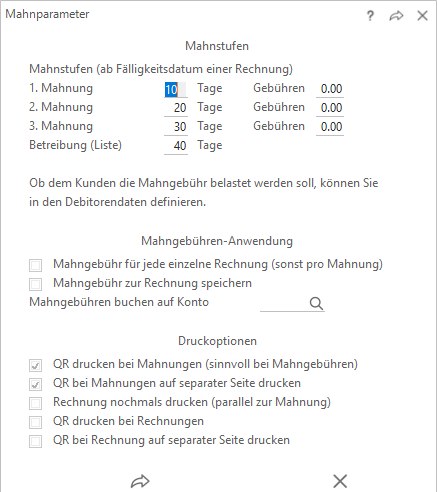
Task: Cancel with the bottom X icon
Action: coord(340,481)
